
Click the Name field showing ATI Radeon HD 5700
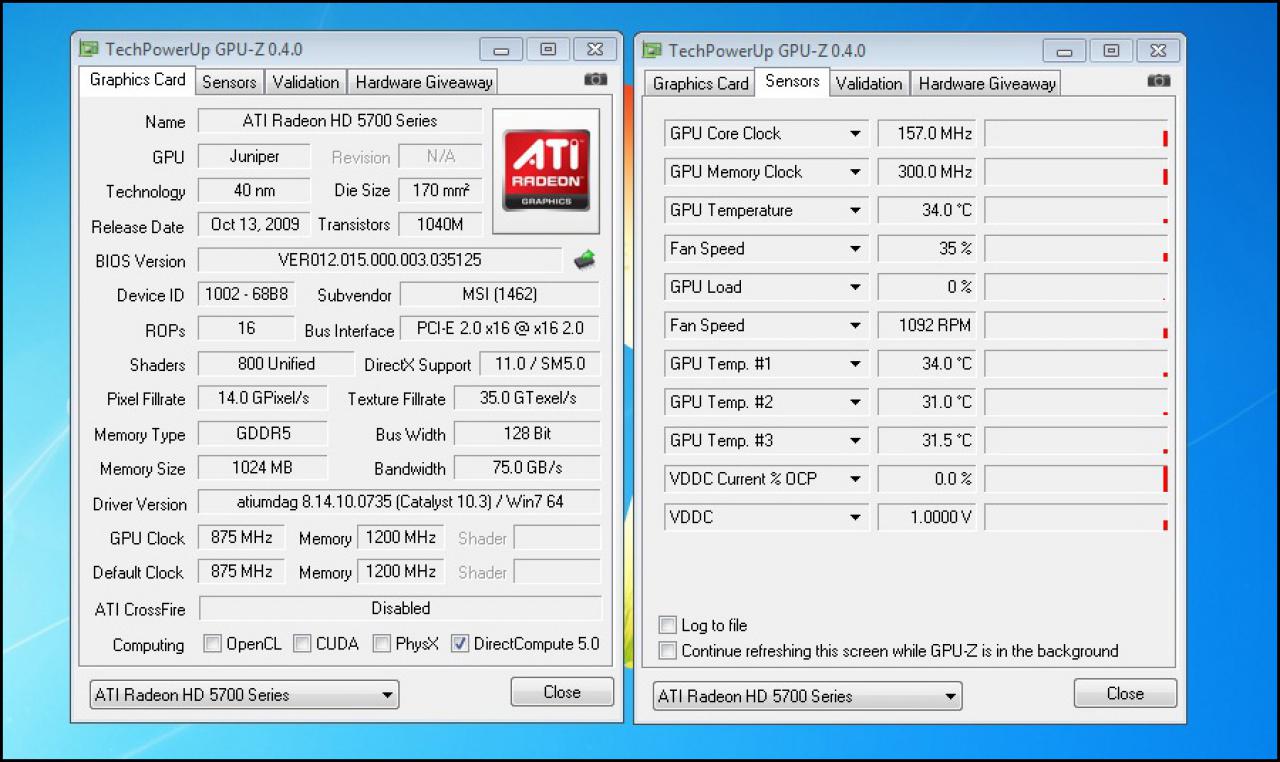pyautogui.click(x=340, y=121)
